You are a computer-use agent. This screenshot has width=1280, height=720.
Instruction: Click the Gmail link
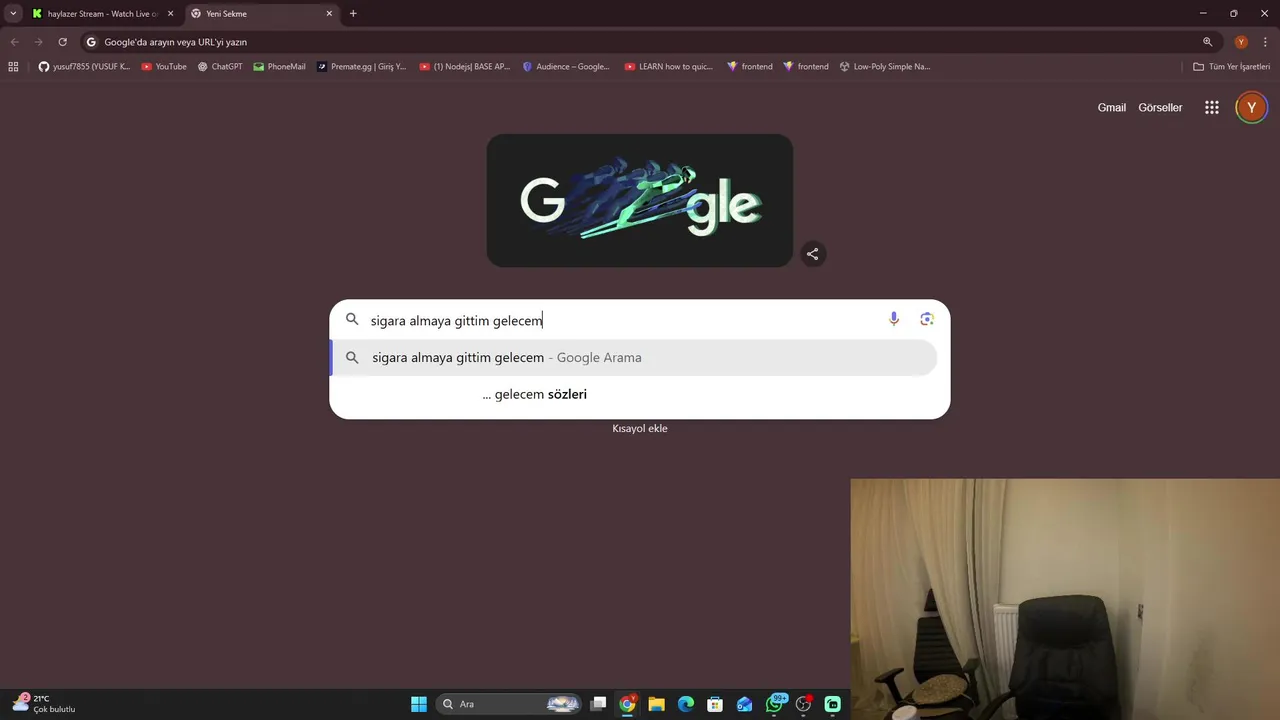point(1112,108)
